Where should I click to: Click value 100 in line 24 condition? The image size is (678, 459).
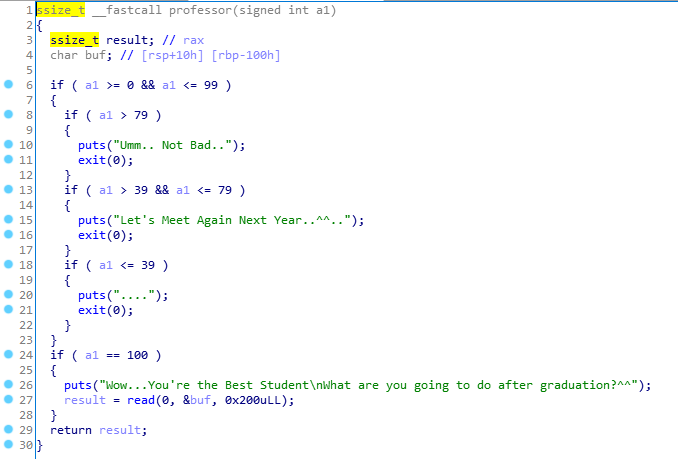pyautogui.click(x=137, y=355)
